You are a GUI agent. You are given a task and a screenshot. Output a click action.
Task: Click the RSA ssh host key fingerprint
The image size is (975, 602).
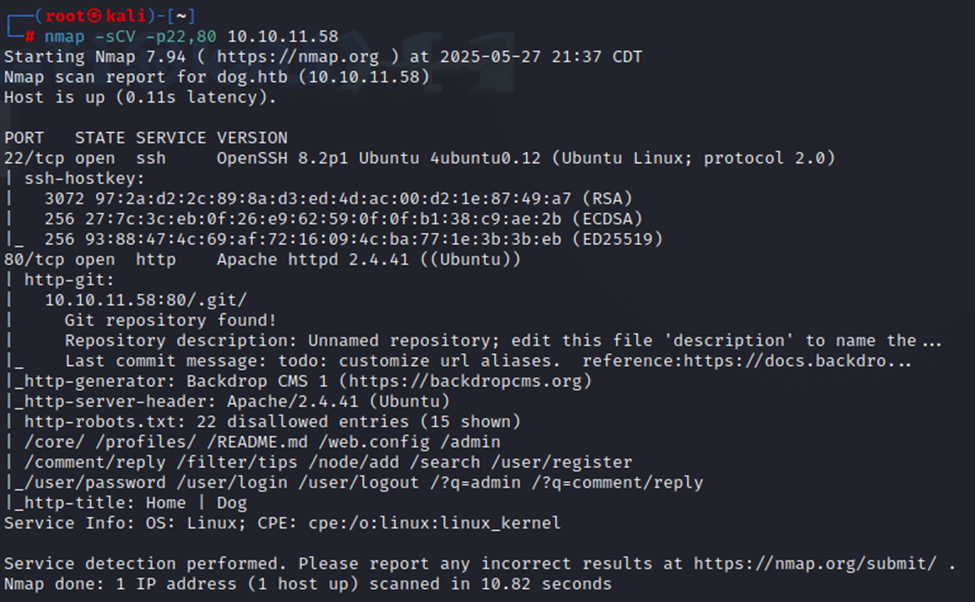coord(307,199)
